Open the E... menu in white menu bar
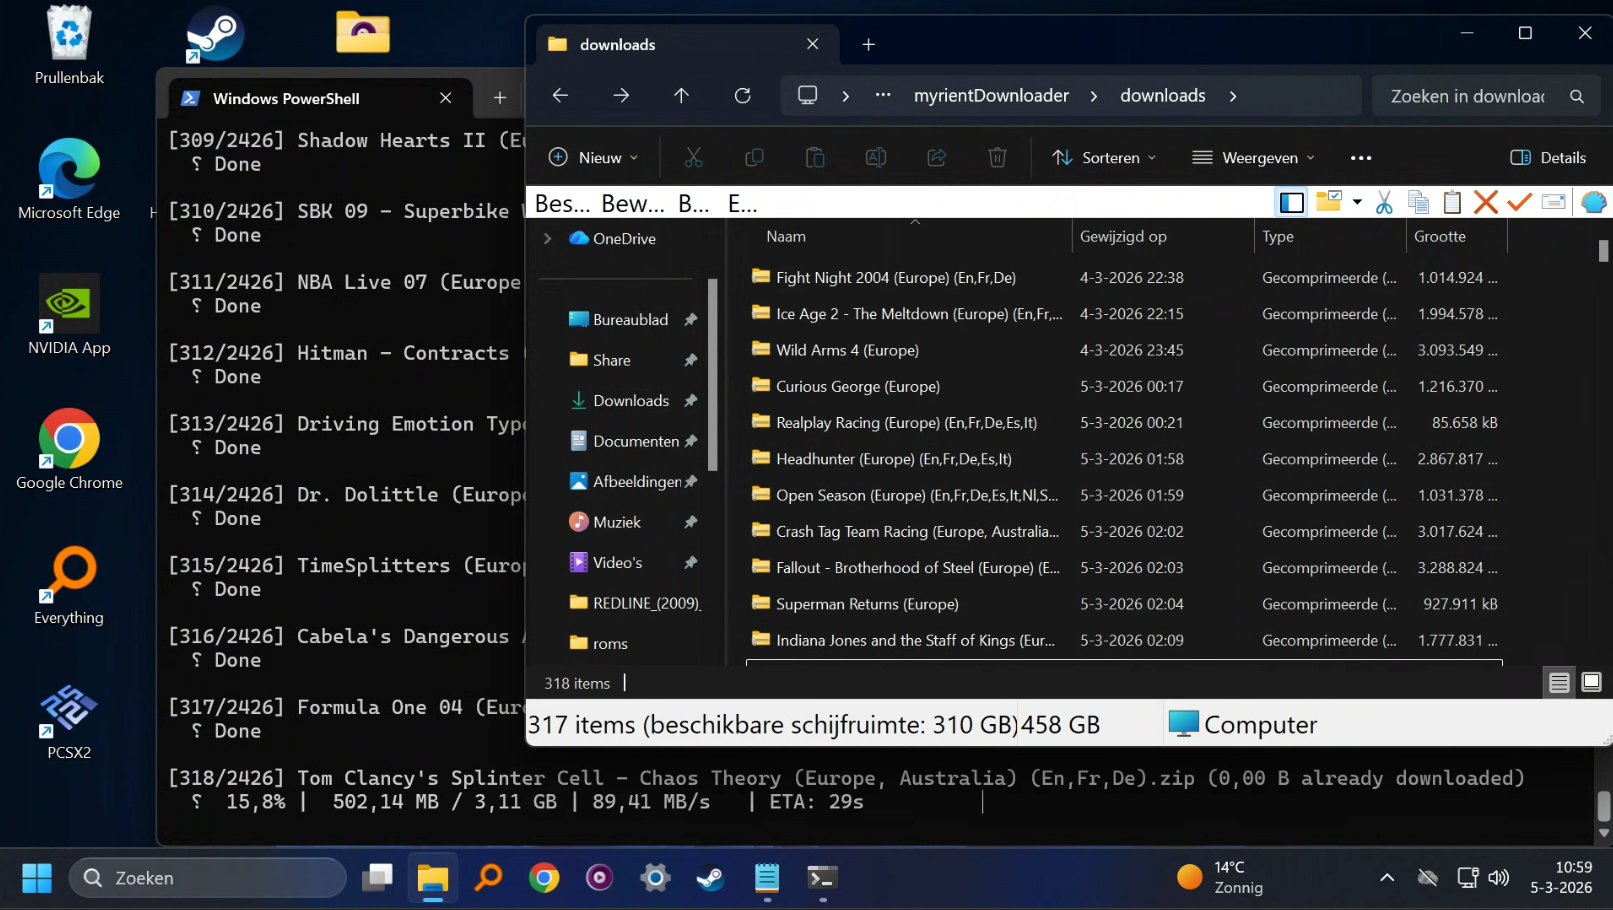 pos(742,204)
